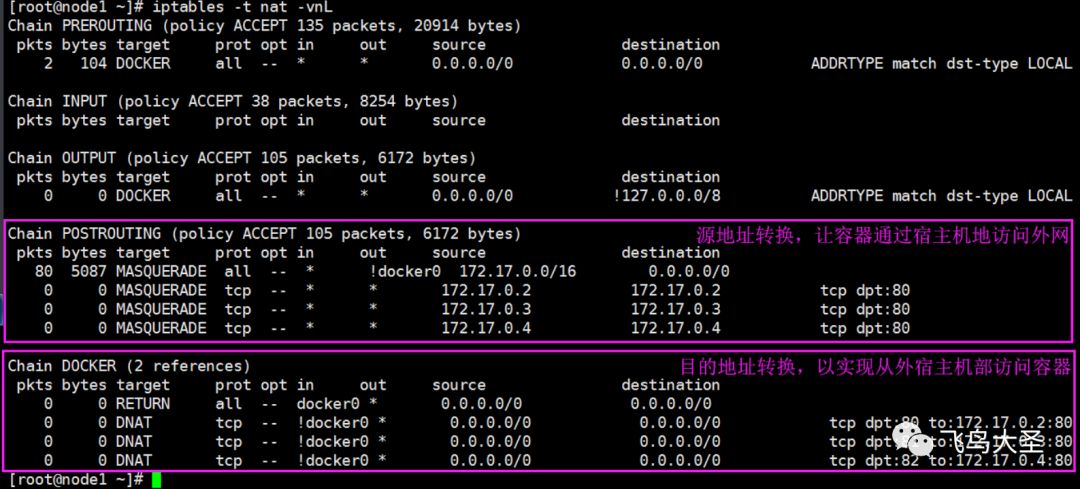Screen dimensions: 1080x489
Task: Click the 'DOCKER' target in the OUTPUT rule
Action: click(143, 196)
